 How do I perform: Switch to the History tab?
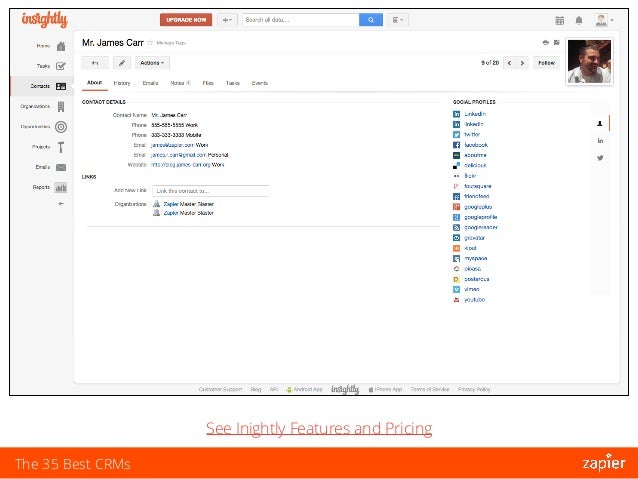coord(122,83)
